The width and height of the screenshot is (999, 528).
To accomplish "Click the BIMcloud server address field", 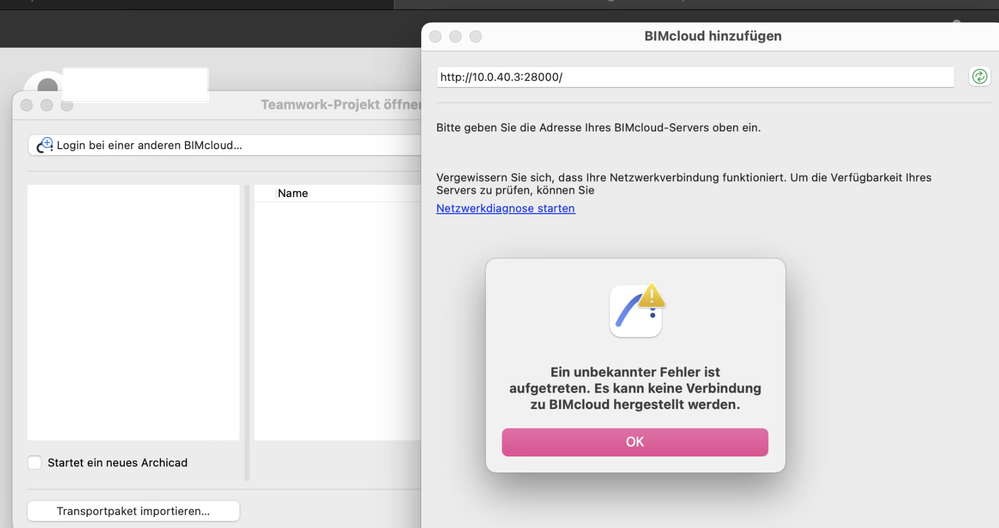I will 695,77.
